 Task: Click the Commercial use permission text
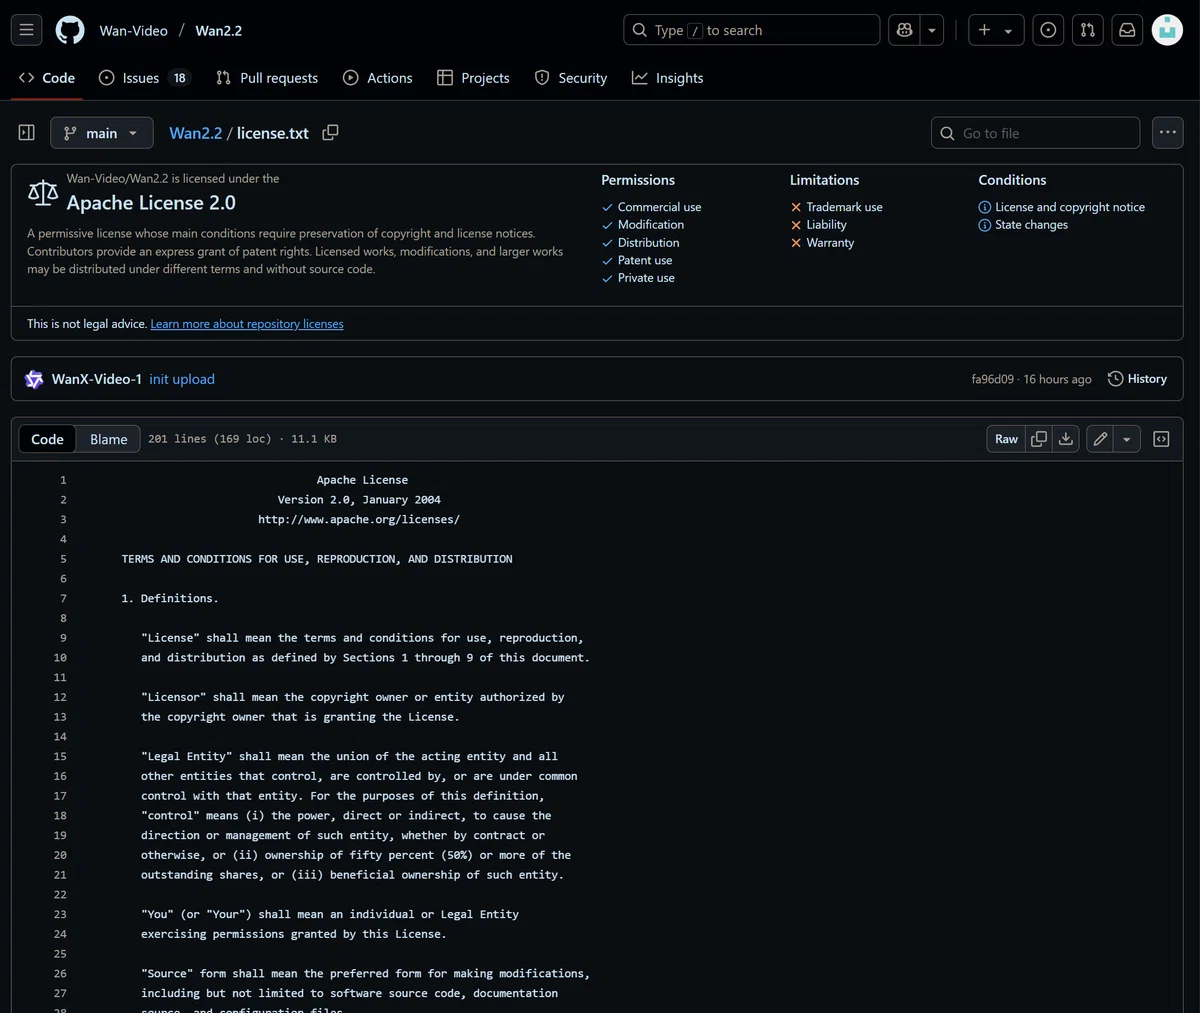[659, 207]
